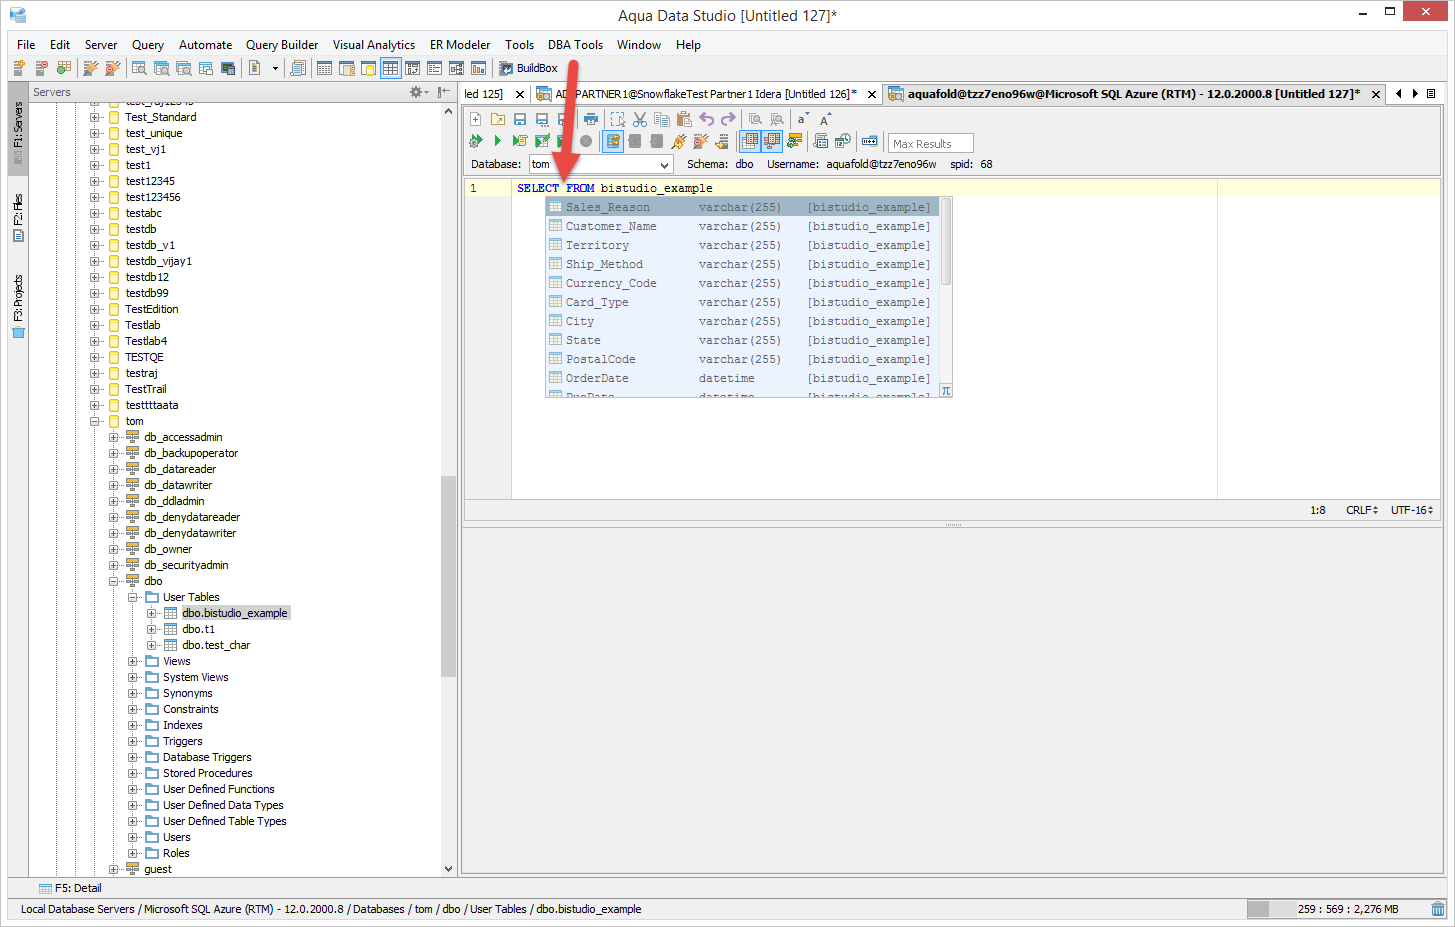
Task: Click the Copy icon in editor toolbar
Action: pos(662,119)
